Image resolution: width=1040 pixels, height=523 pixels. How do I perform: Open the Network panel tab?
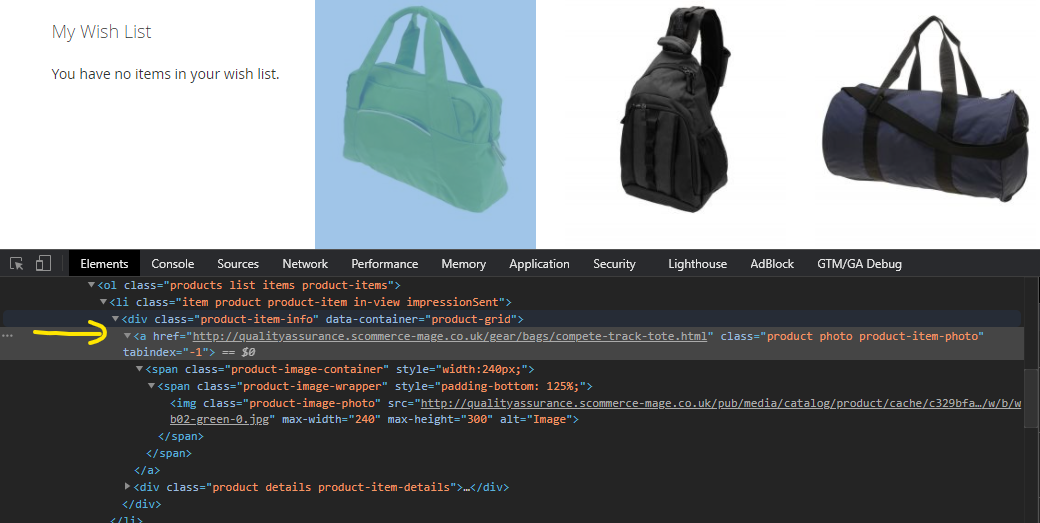click(x=305, y=264)
